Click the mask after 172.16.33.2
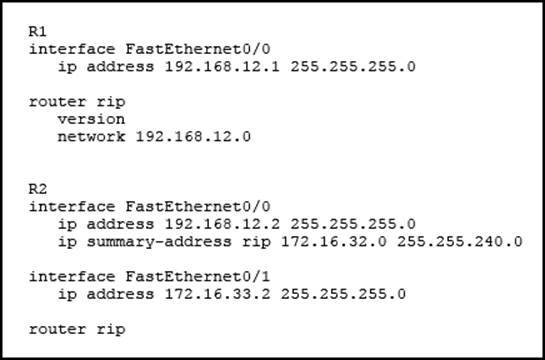The image size is (545, 360). click(343, 294)
